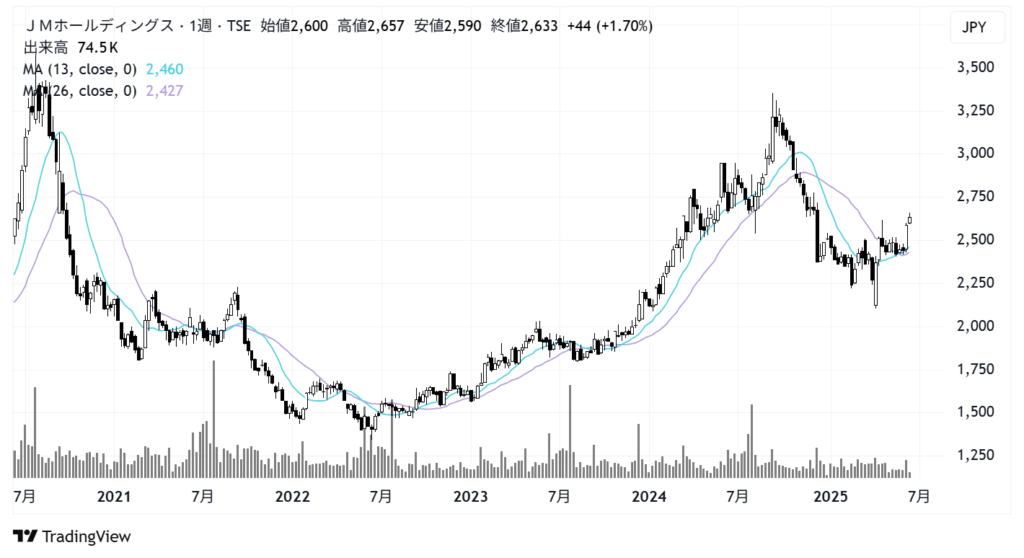Click the 2,750 price axis label

pyautogui.click(x=975, y=196)
